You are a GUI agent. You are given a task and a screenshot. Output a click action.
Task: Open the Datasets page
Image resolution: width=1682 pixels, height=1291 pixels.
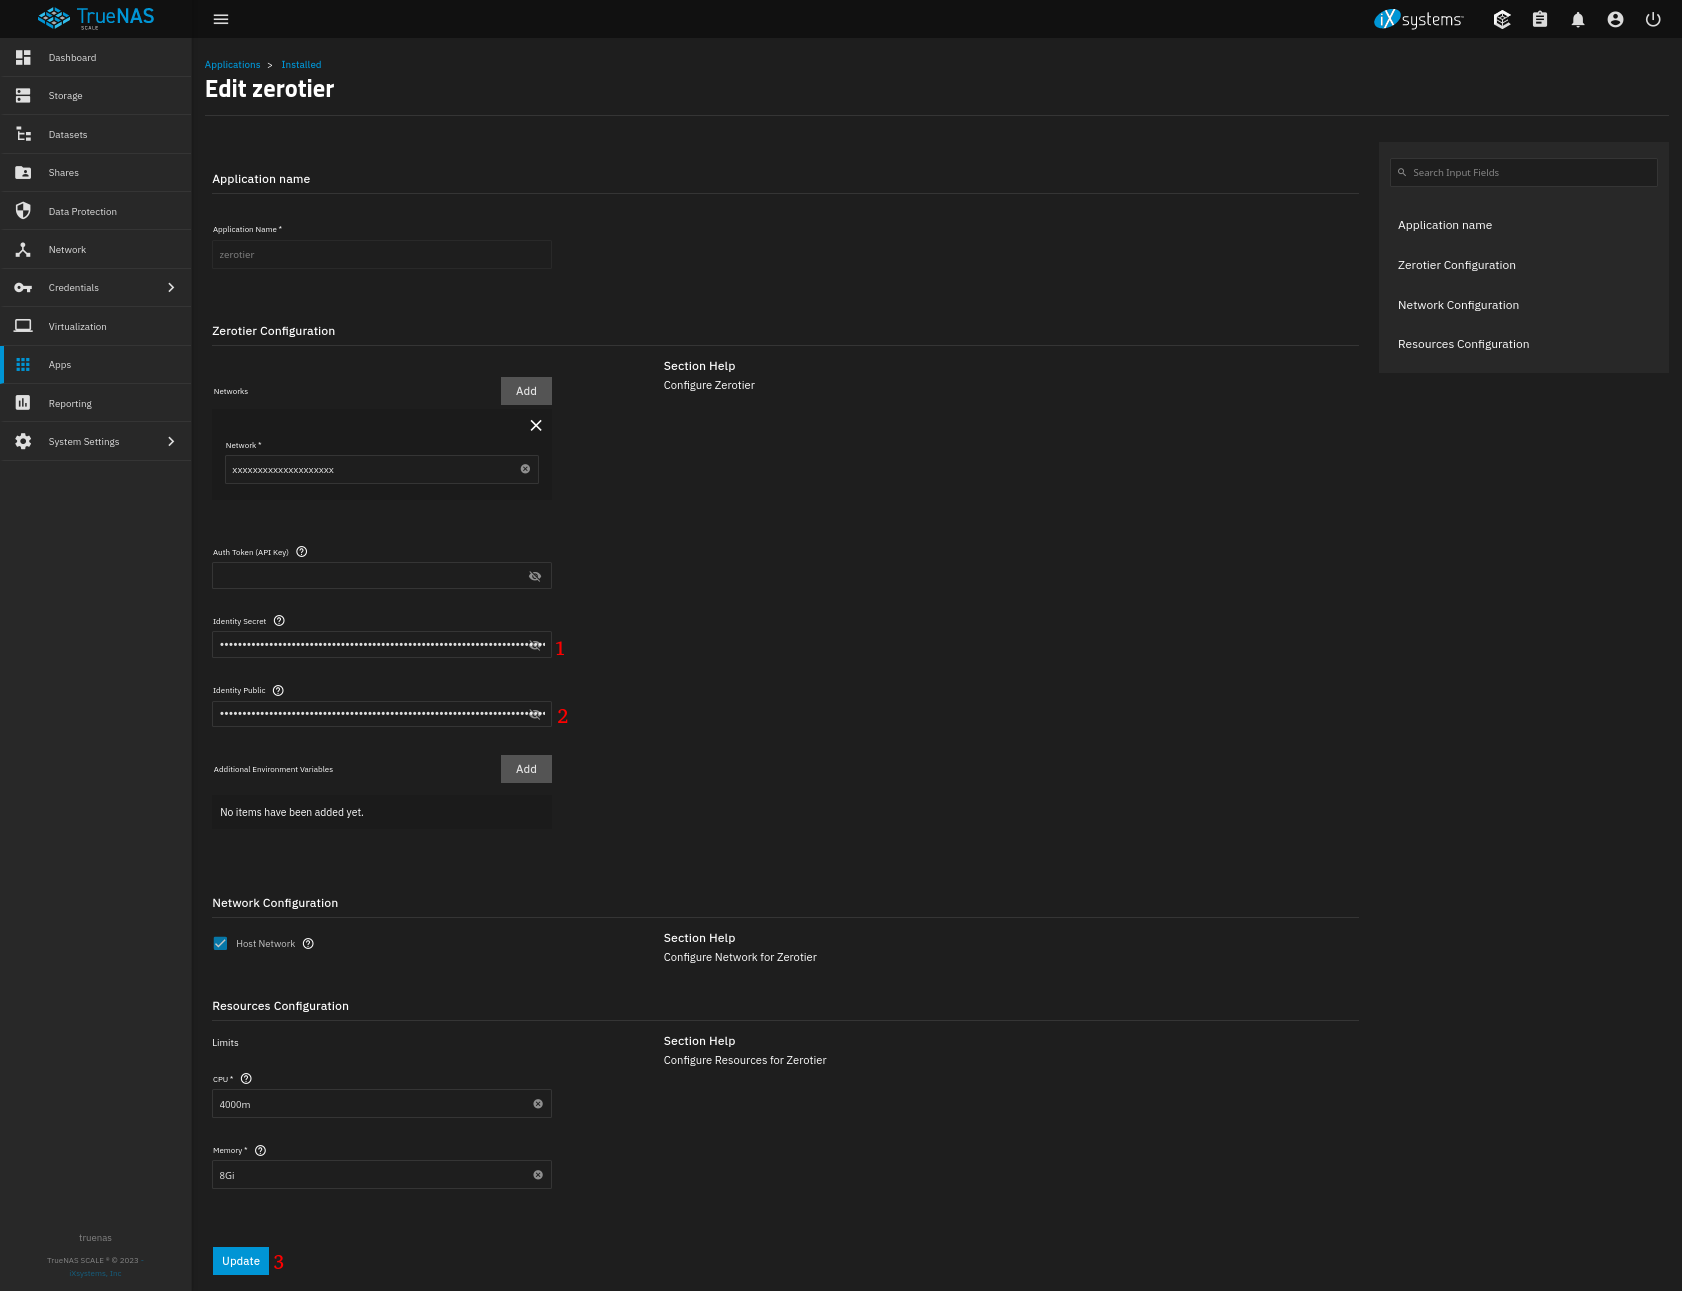[x=68, y=135]
